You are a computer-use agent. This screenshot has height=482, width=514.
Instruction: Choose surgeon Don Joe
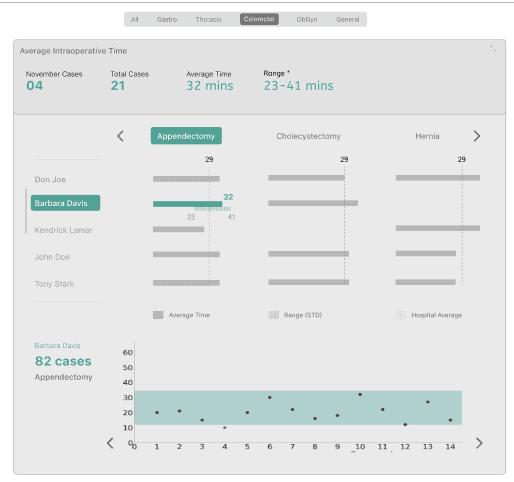coord(50,180)
